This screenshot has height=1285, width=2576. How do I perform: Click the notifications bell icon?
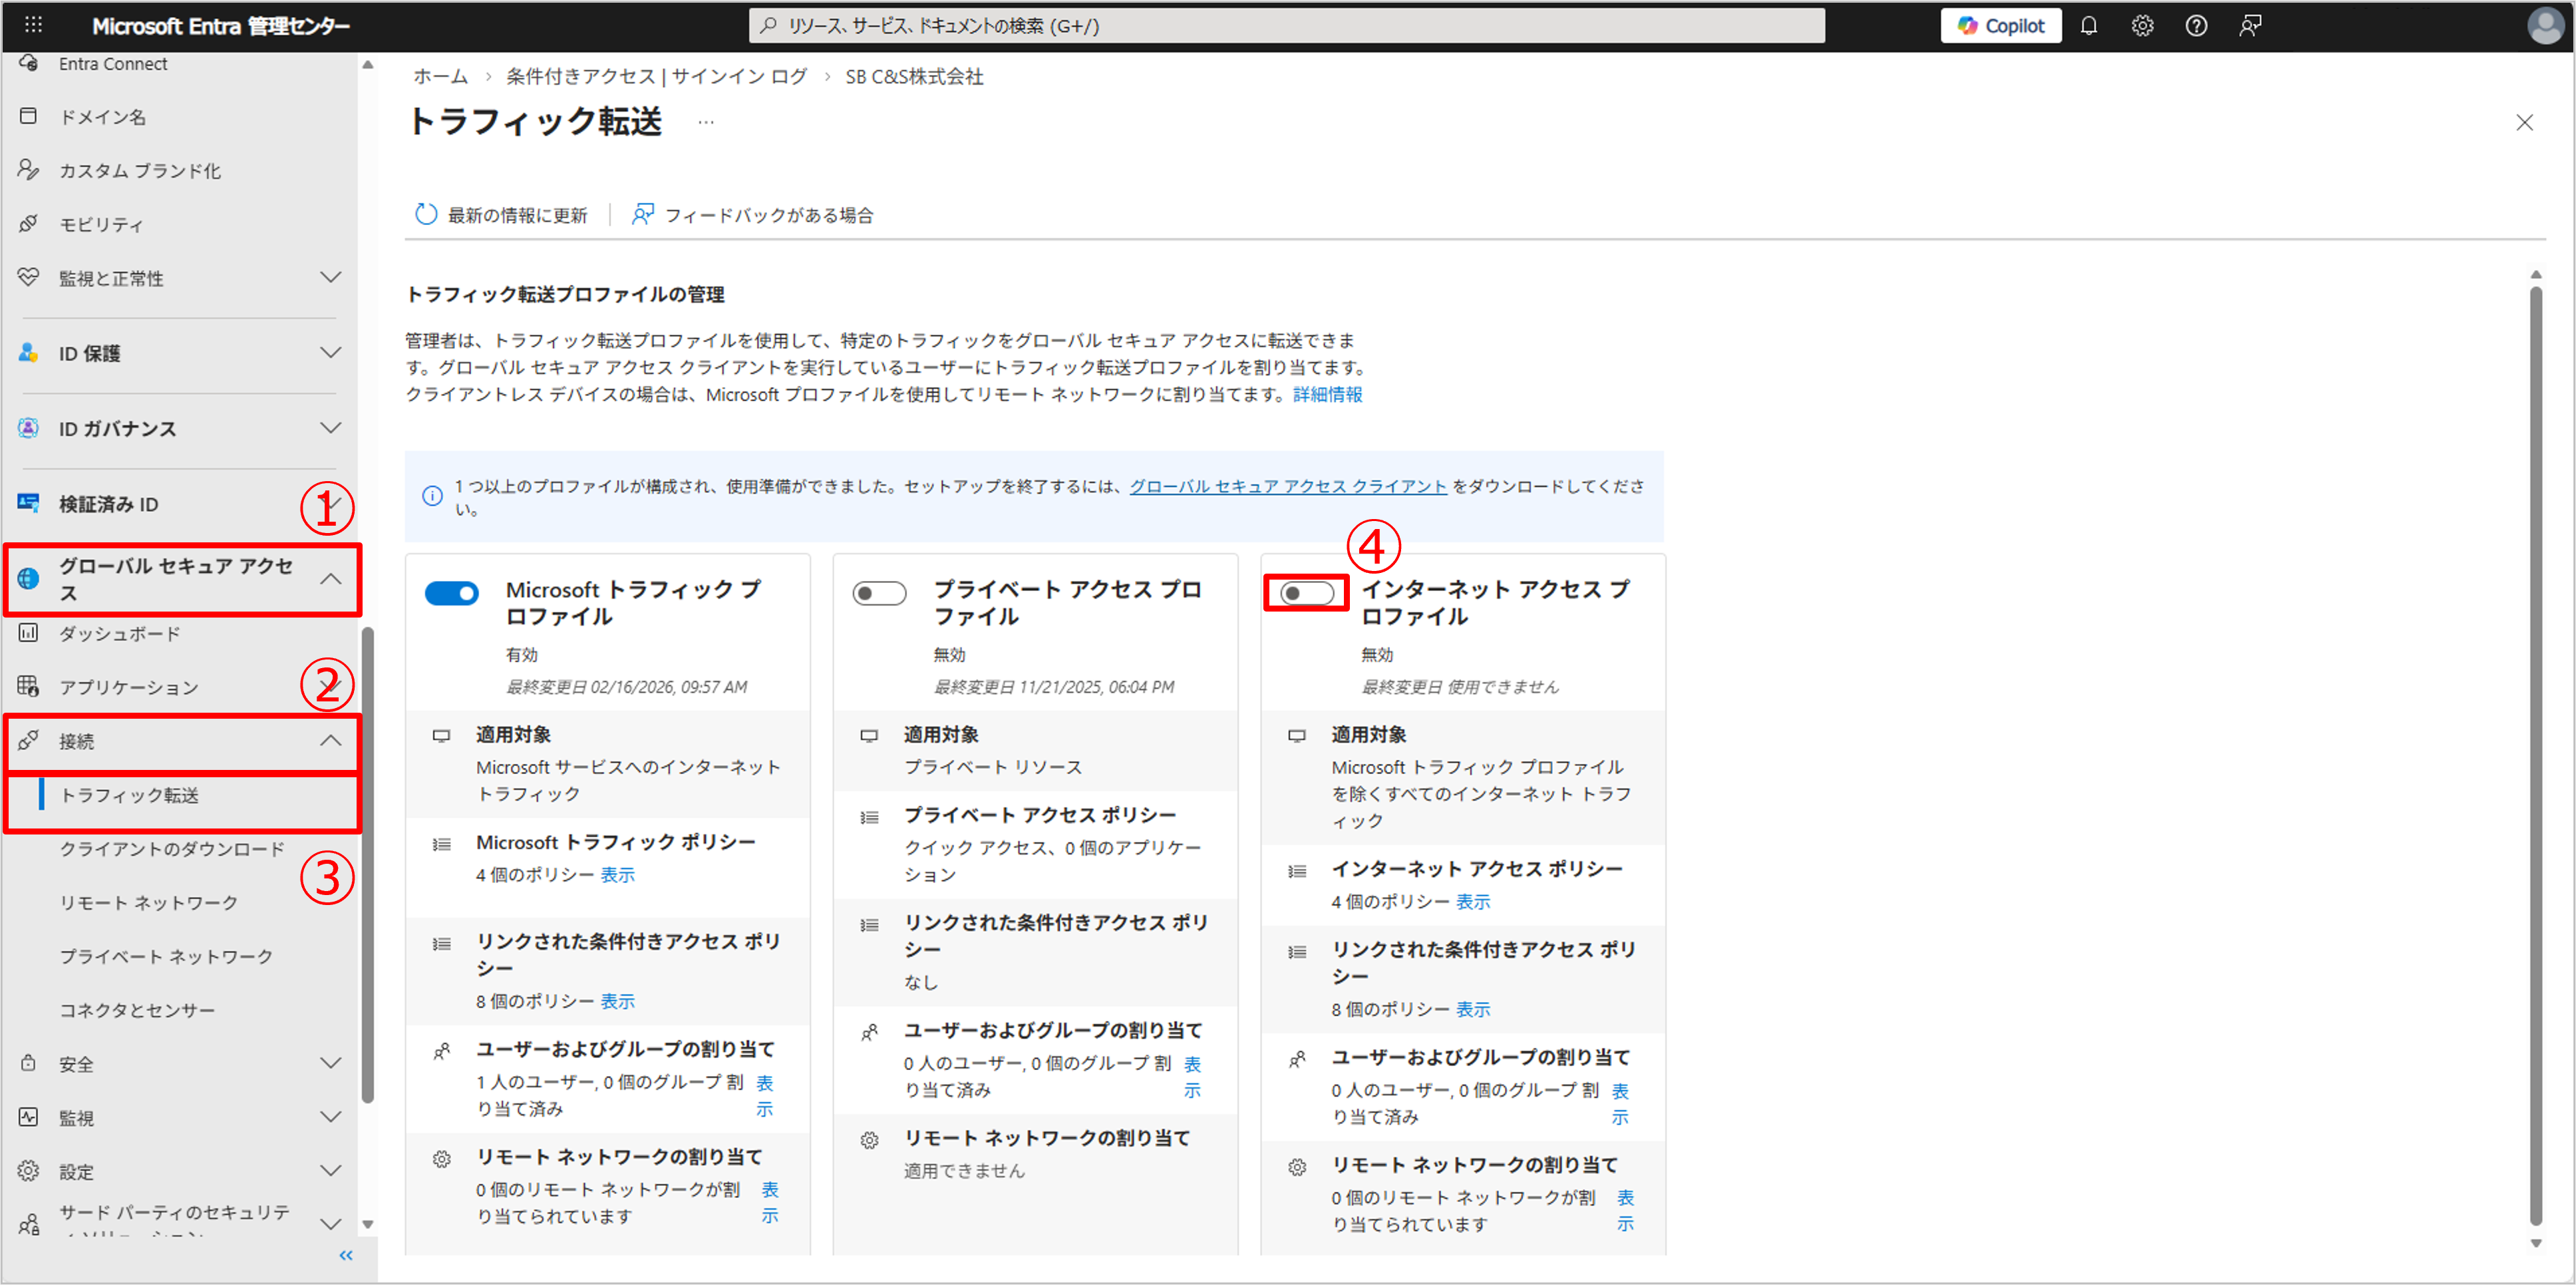(2088, 26)
